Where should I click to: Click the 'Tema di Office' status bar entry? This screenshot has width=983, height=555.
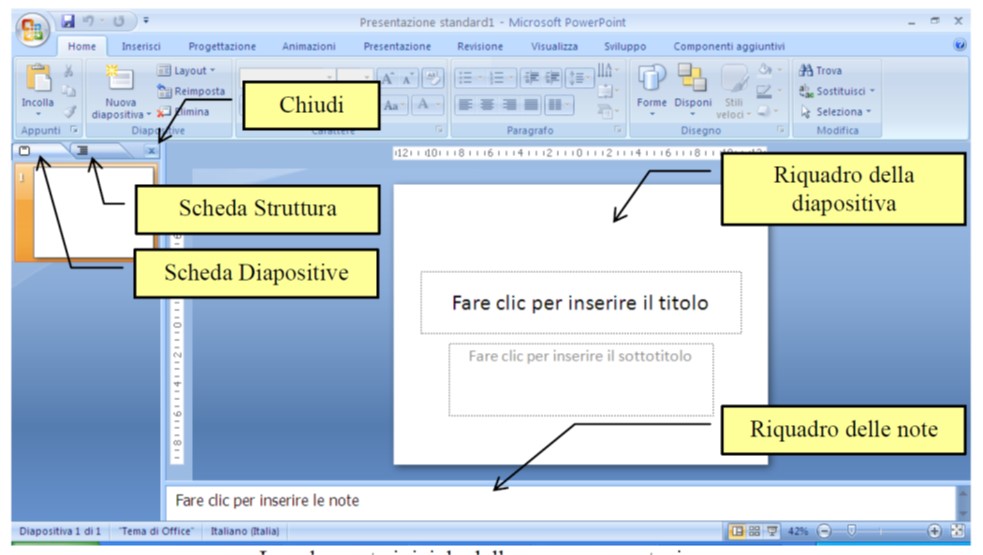156,531
